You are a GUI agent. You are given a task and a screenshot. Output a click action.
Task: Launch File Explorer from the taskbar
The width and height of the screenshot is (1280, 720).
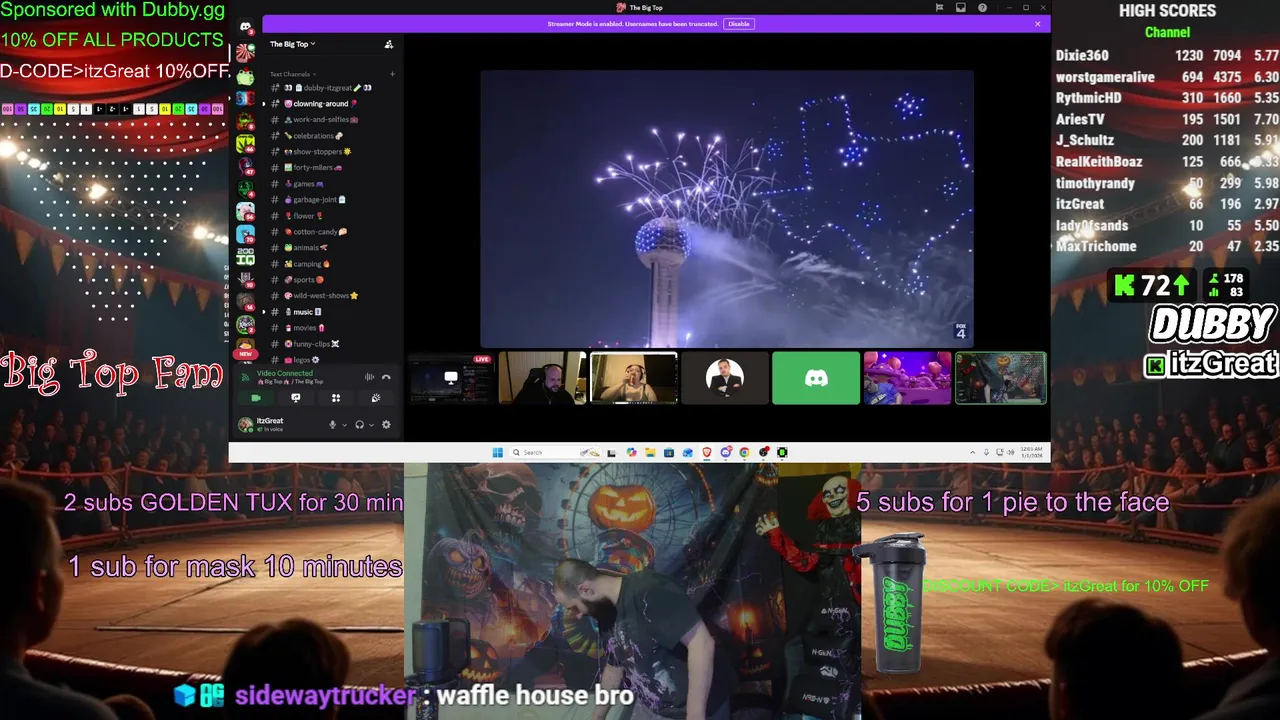650,453
